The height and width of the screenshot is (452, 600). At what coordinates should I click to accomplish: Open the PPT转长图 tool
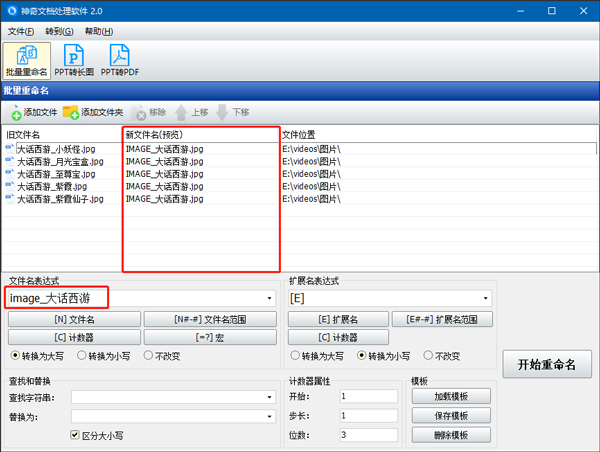tap(74, 60)
